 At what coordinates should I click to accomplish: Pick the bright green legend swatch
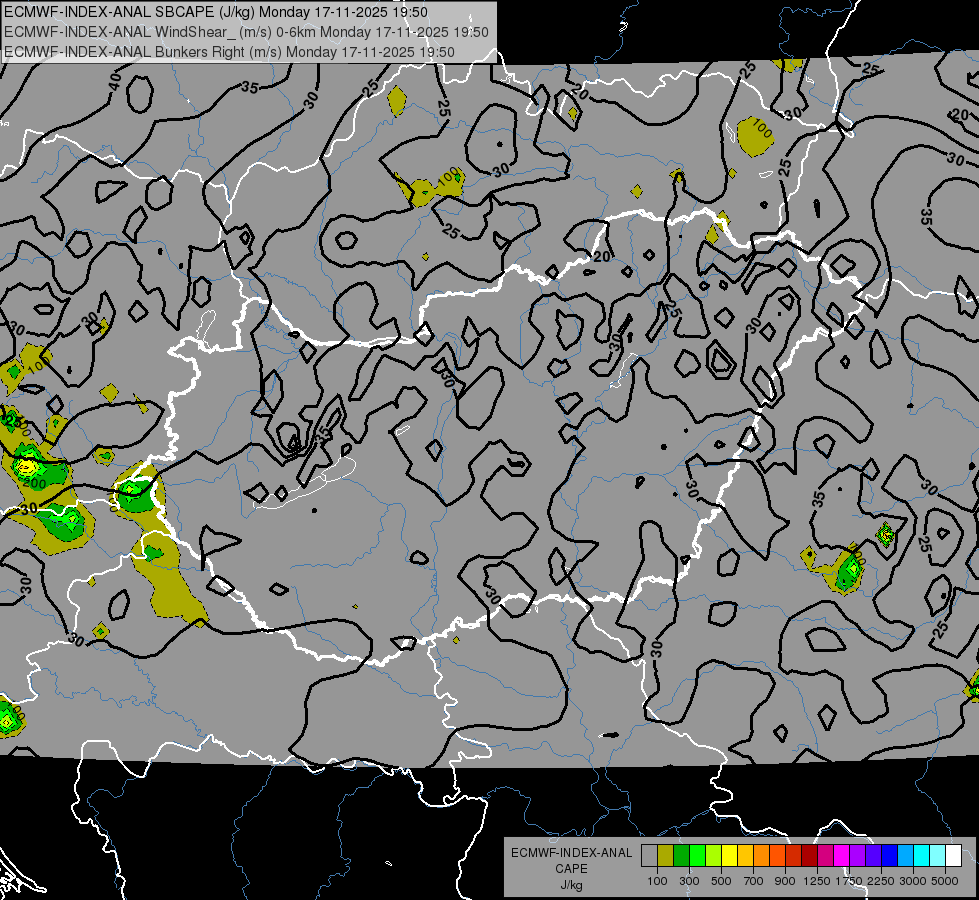(697, 856)
